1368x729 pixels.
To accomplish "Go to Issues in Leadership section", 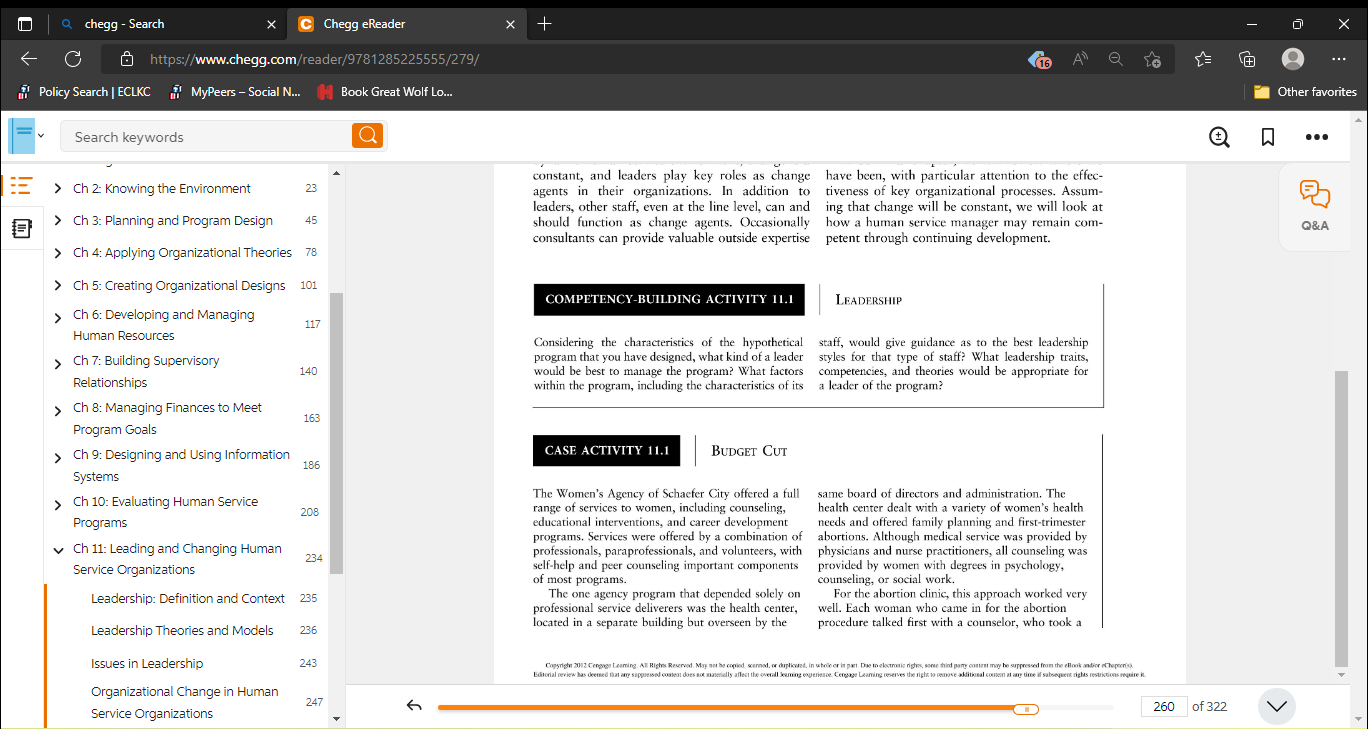I will click(x=147, y=663).
